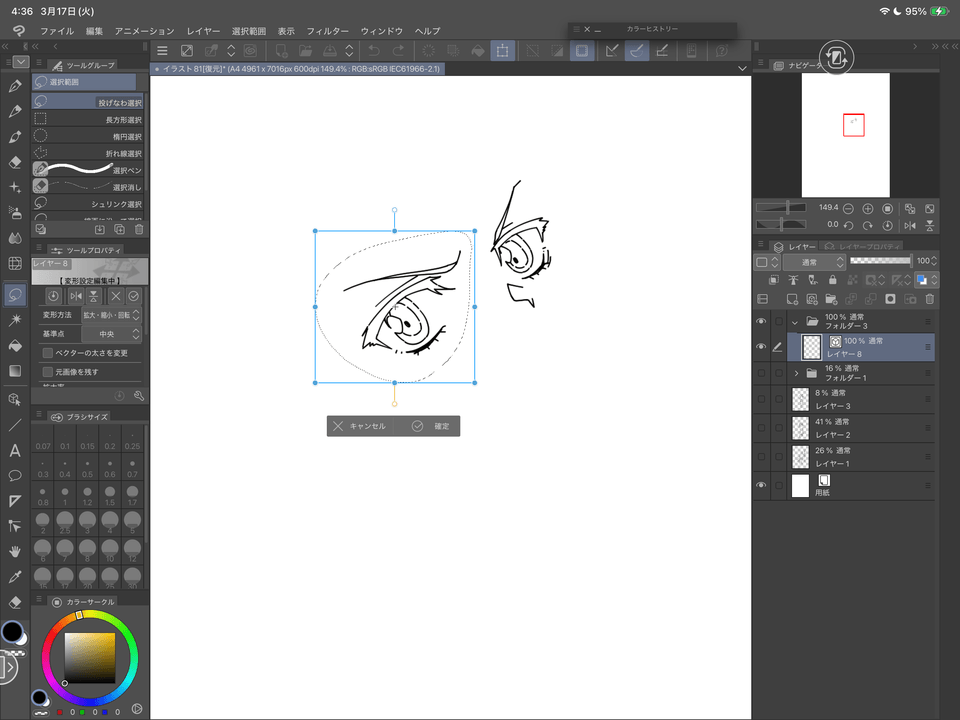Open the hamburger menu in the command bar
The height and width of the screenshot is (720, 960).
coord(162,51)
